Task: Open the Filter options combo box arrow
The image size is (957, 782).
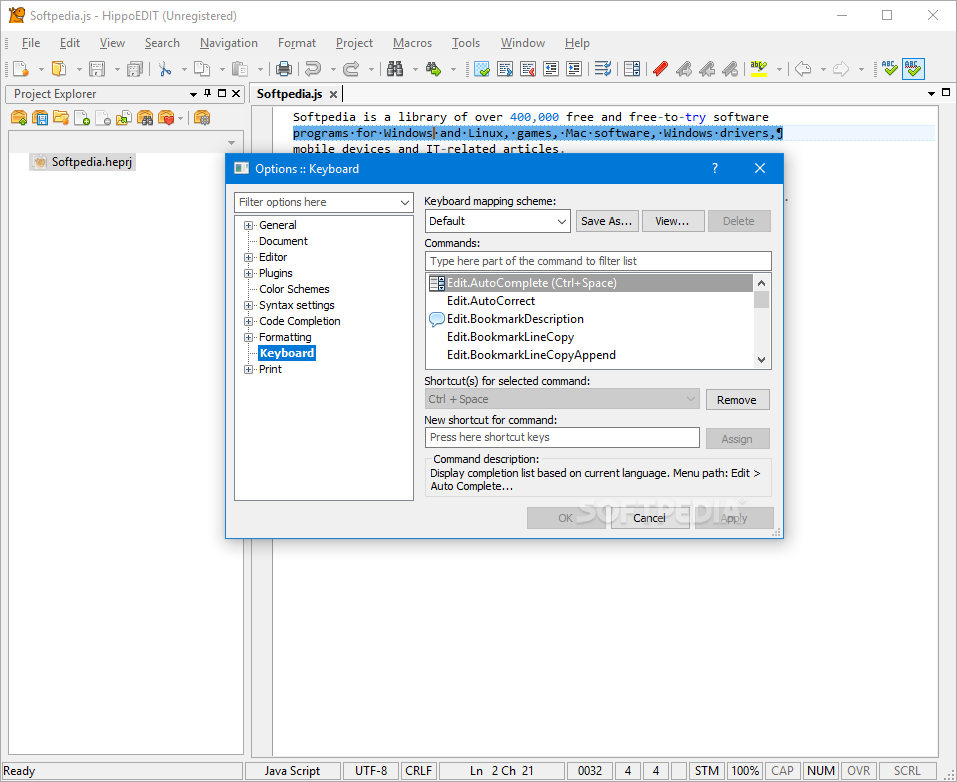Action: (x=405, y=203)
